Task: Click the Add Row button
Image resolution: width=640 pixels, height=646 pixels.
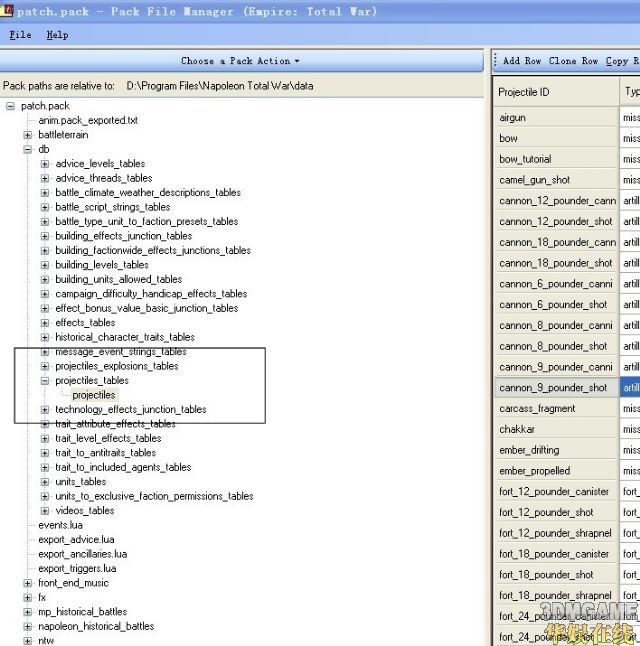Action: (522, 61)
